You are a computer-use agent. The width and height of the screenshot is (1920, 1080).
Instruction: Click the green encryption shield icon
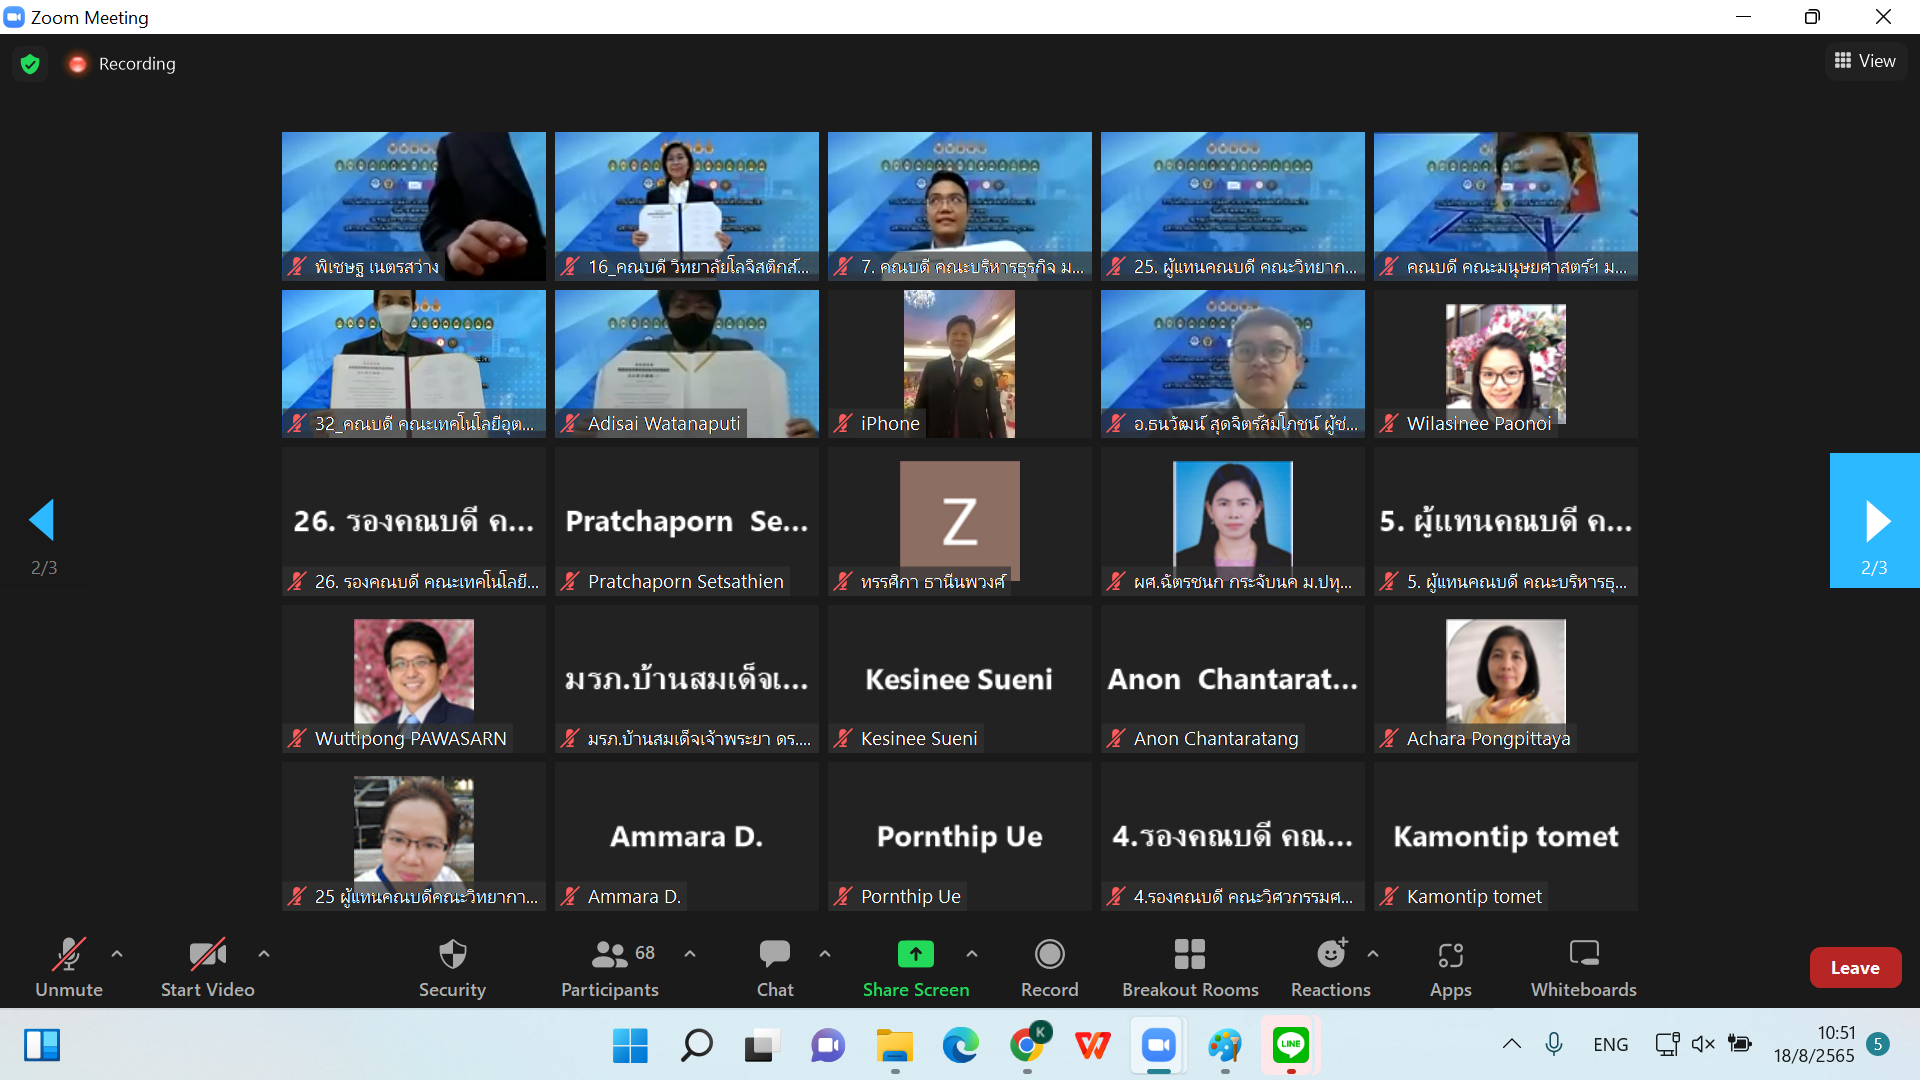[x=30, y=64]
